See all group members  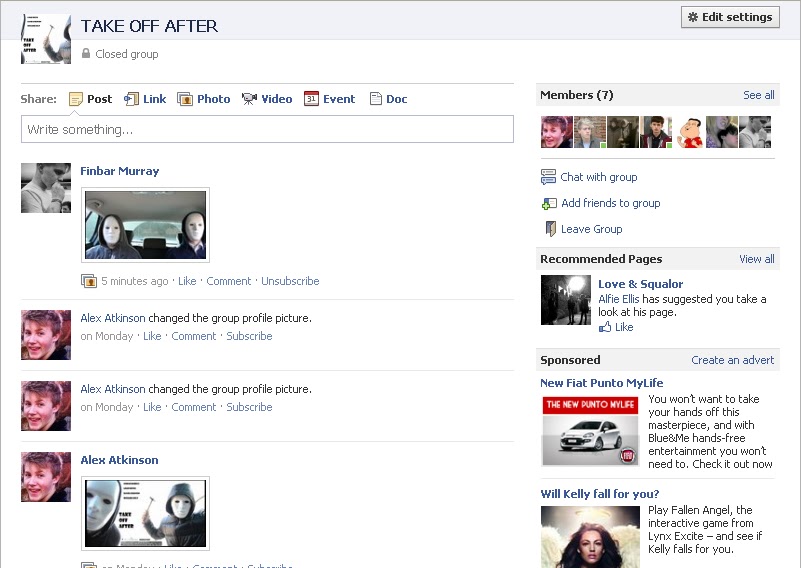pyautogui.click(x=759, y=95)
